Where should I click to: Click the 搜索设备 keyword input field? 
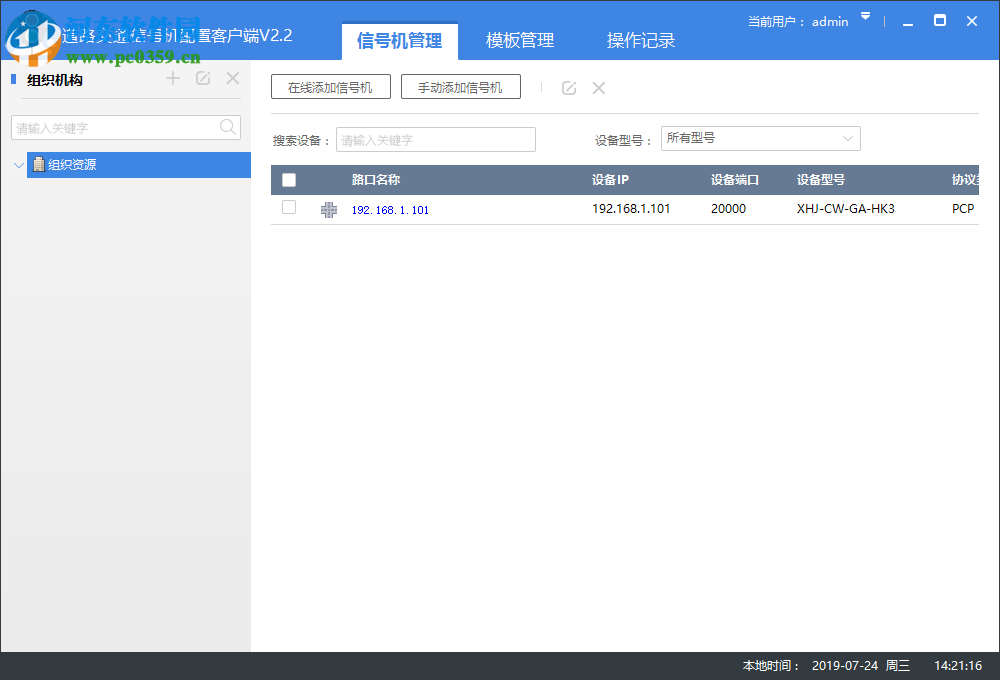click(x=435, y=139)
